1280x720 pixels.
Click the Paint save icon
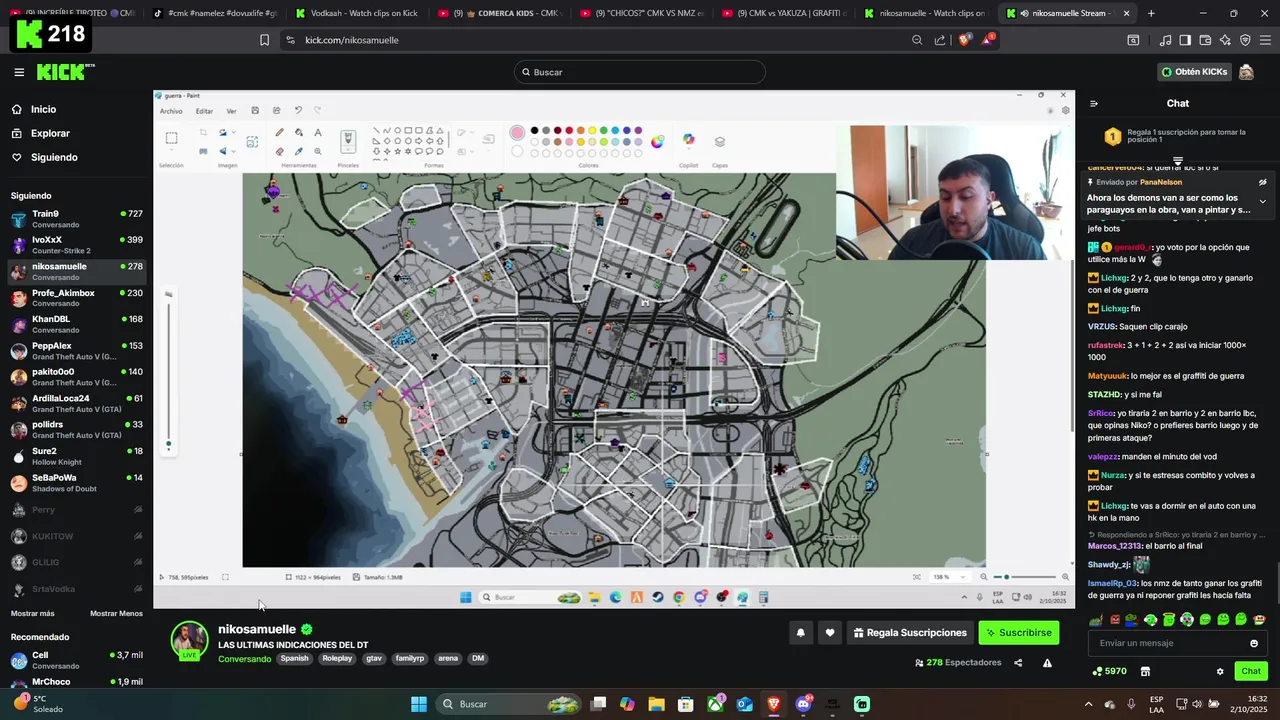(x=255, y=110)
